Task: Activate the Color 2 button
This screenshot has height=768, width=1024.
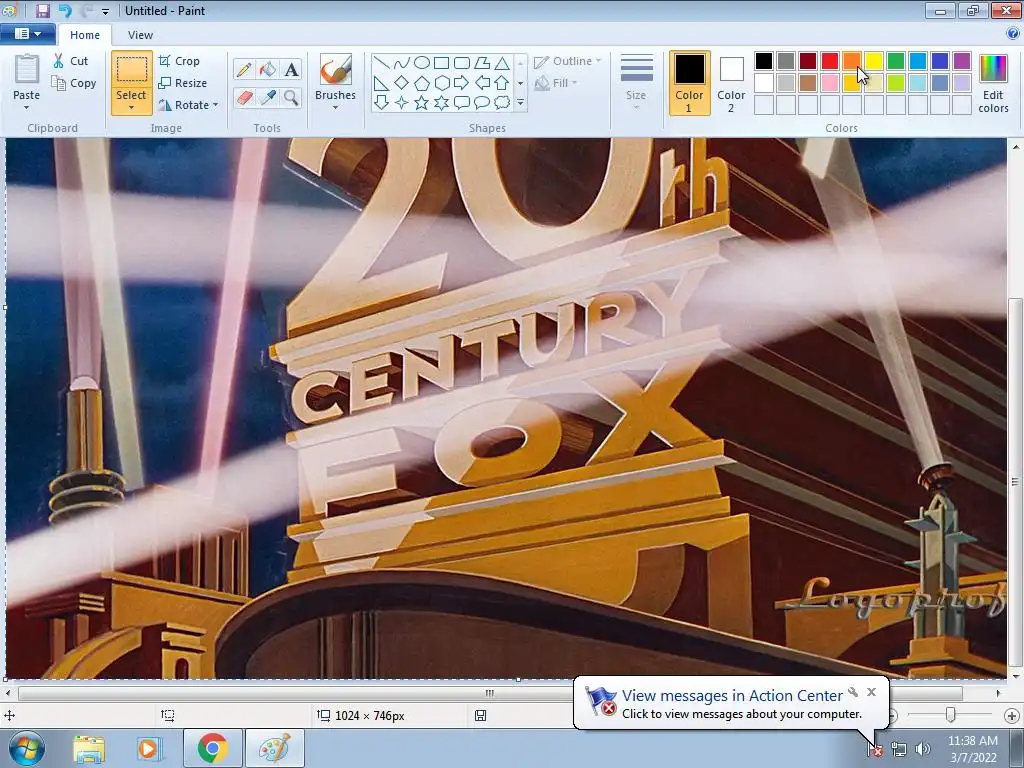Action: (x=731, y=83)
